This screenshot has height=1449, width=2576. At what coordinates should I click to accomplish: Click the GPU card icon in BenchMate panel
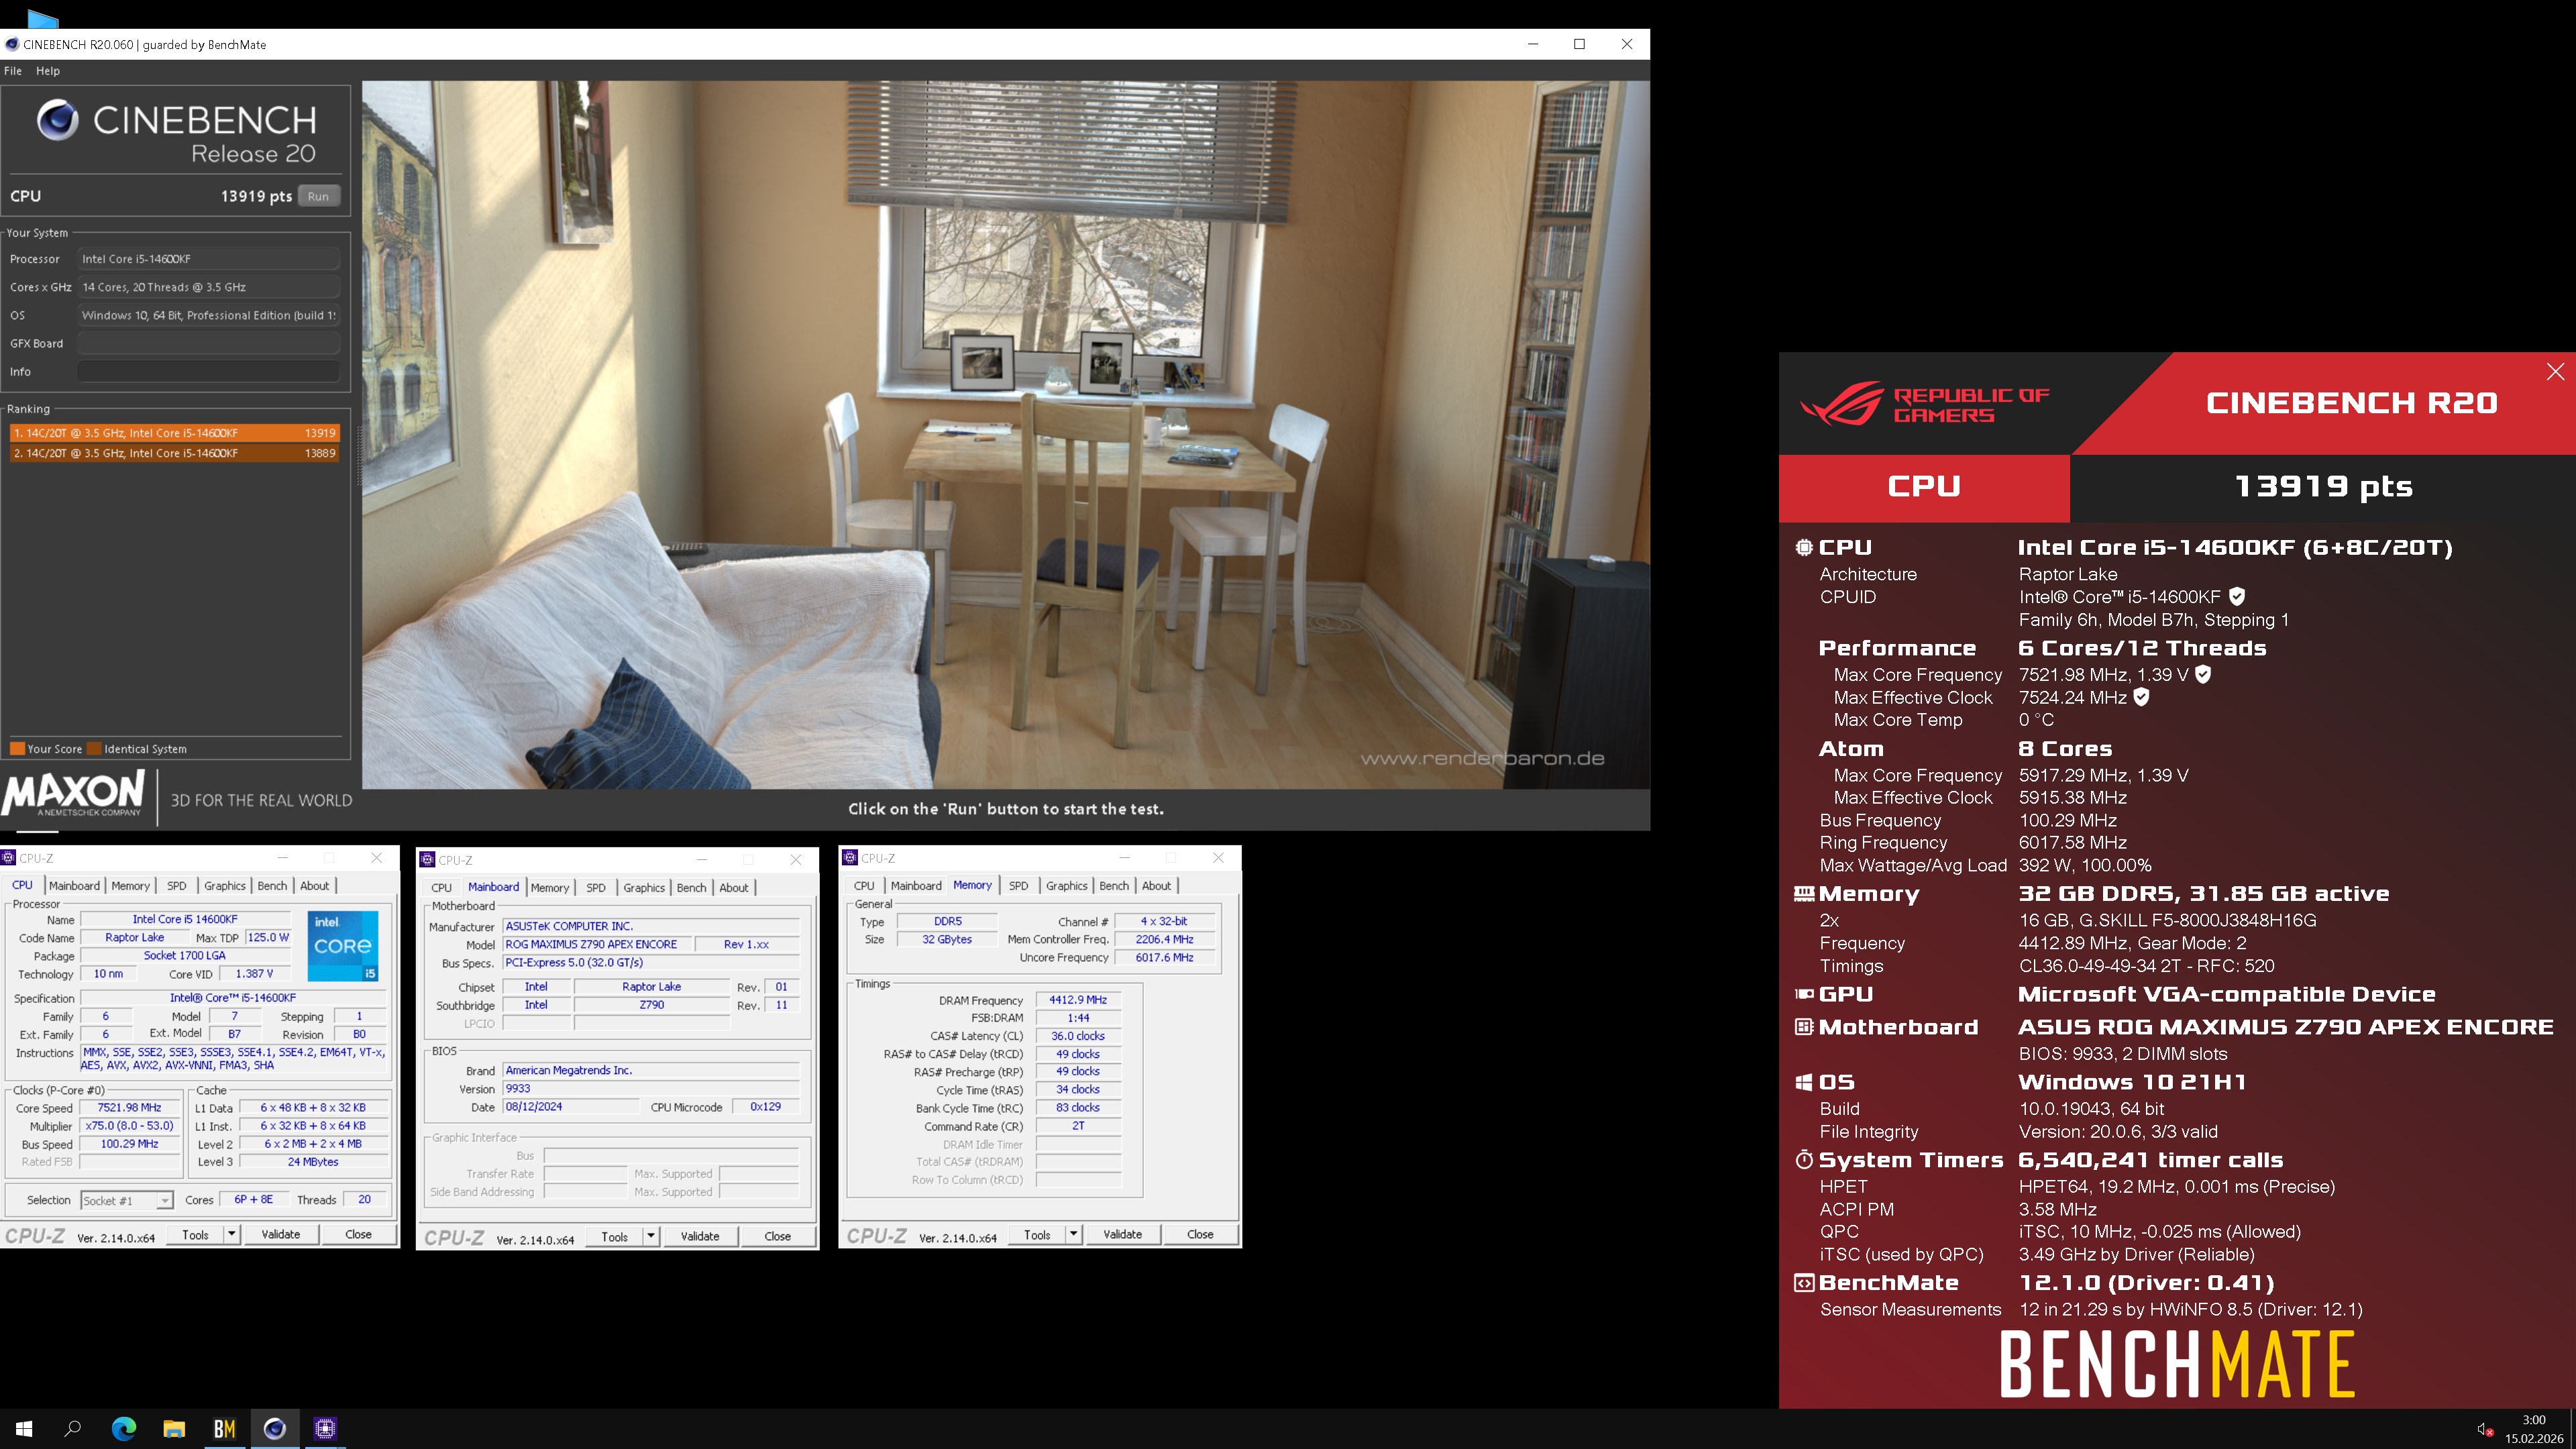1804,994
